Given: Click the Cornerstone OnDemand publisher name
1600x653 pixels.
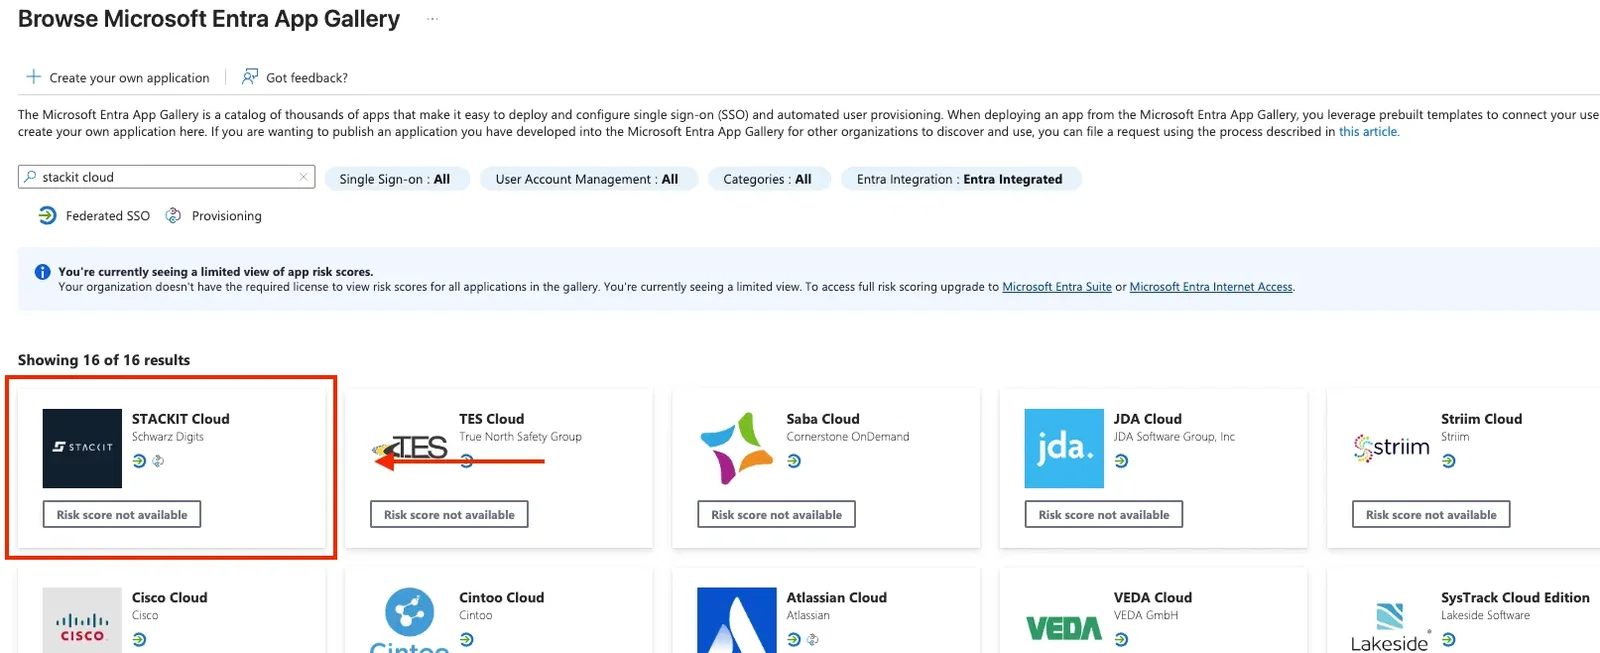Looking at the screenshot, I should pyautogui.click(x=848, y=437).
